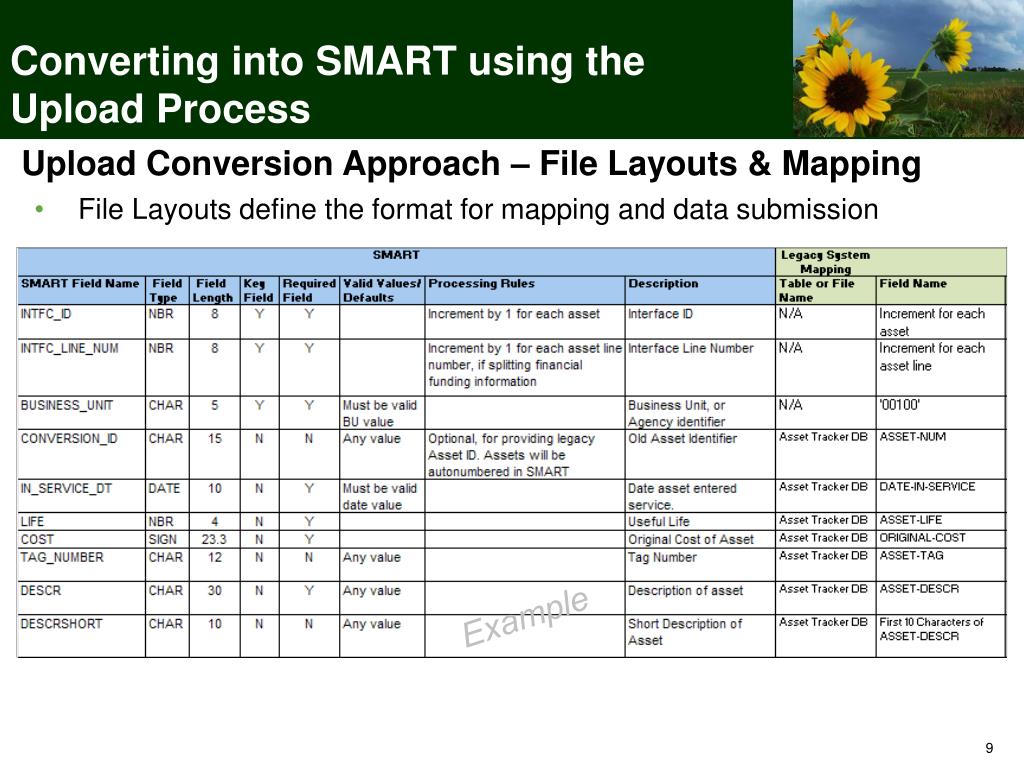Select the subheading 'Upload Conversion Approach – File Layouts & Mapping'
This screenshot has width=1024, height=768.
[472, 163]
